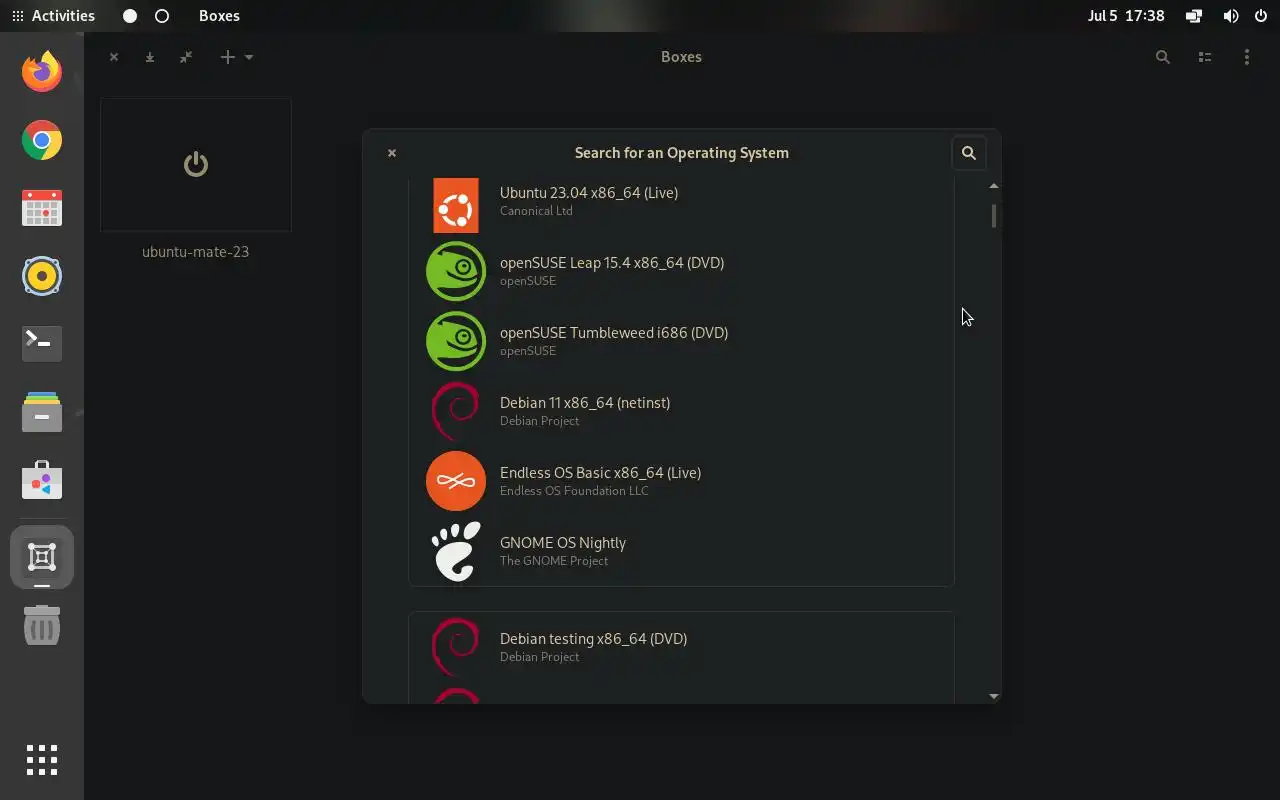The height and width of the screenshot is (800, 1280).
Task: Open the Software store in dock
Action: coord(42,480)
